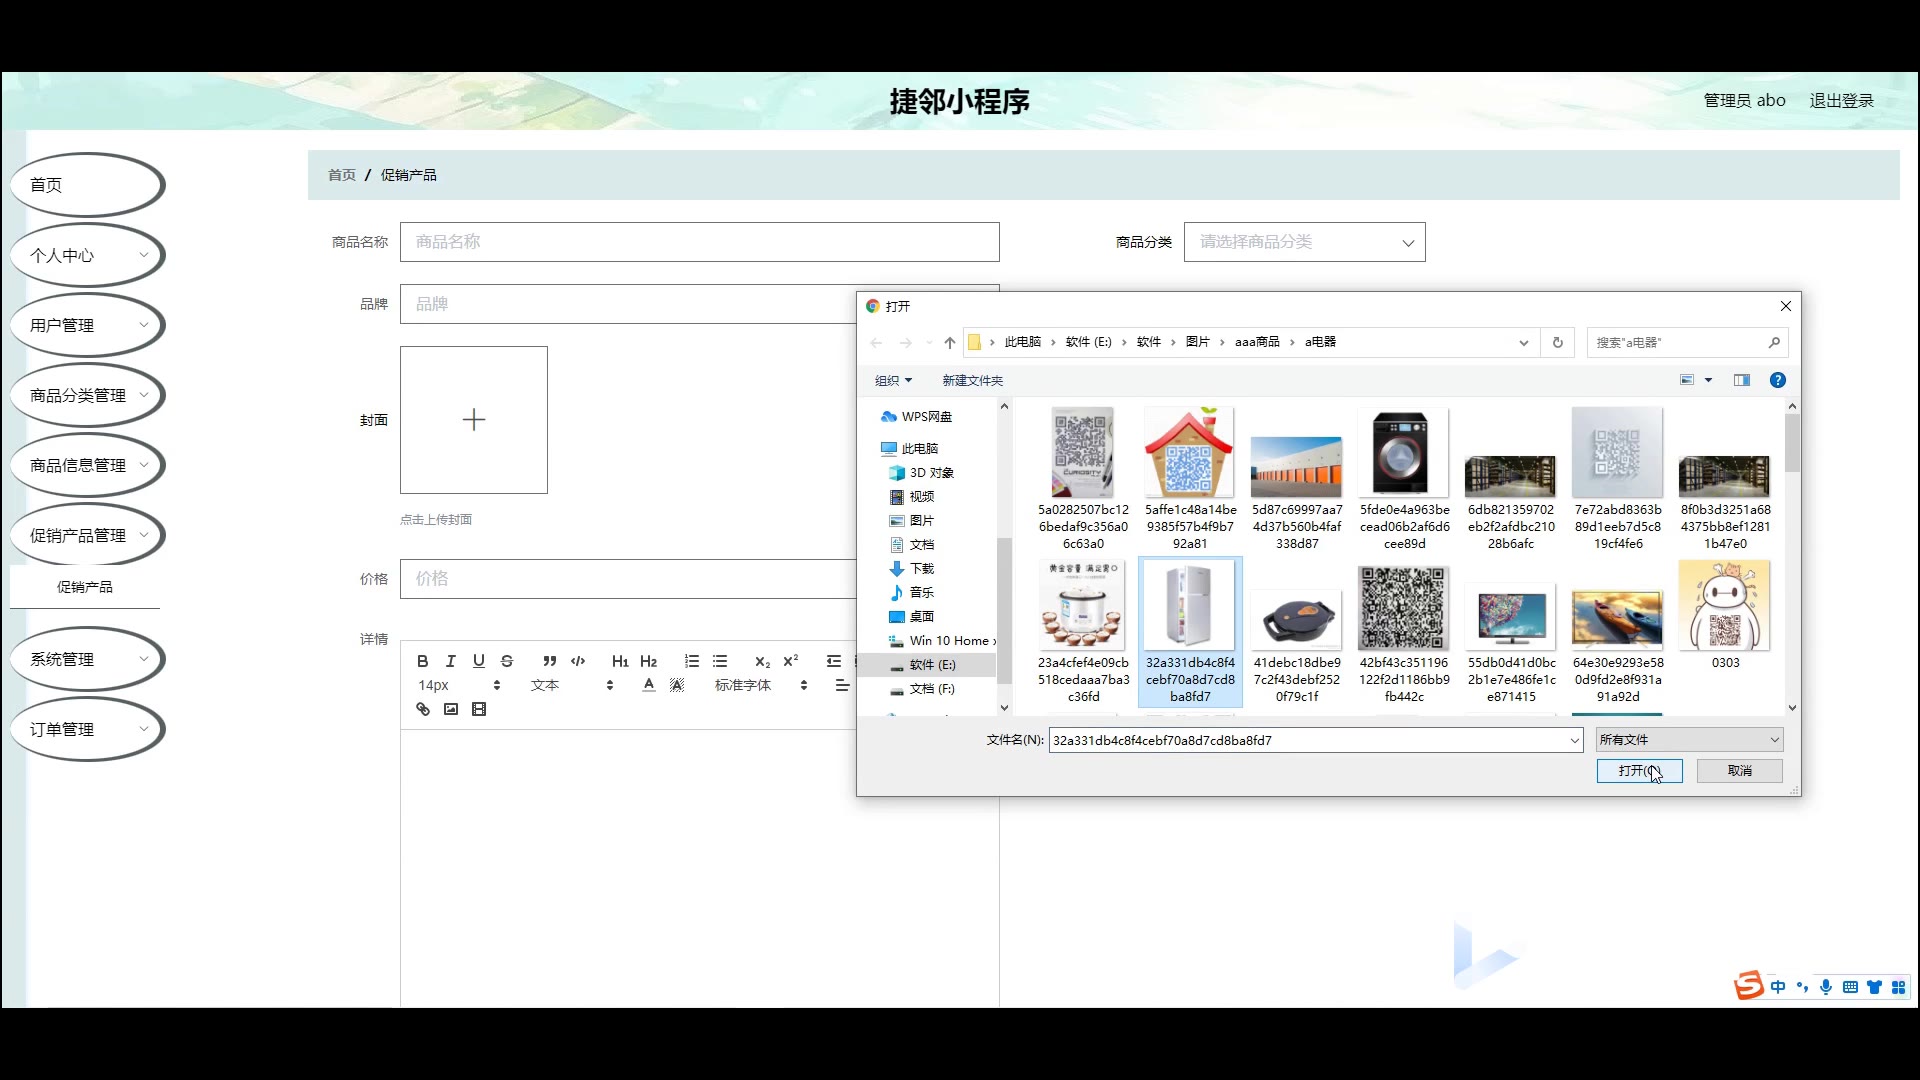Click the text color picker icon
Image resolution: width=1920 pixels, height=1080 pixels.
coord(649,685)
